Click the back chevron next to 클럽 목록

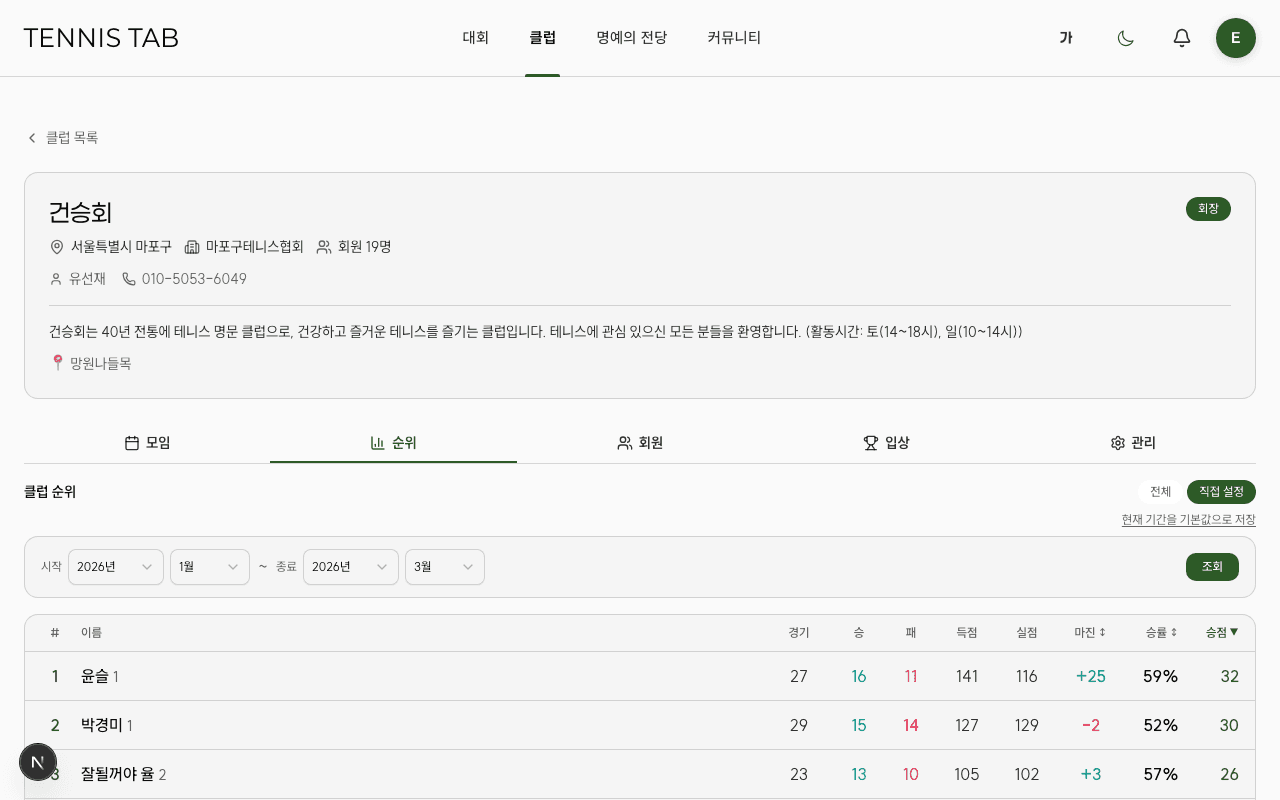32,137
